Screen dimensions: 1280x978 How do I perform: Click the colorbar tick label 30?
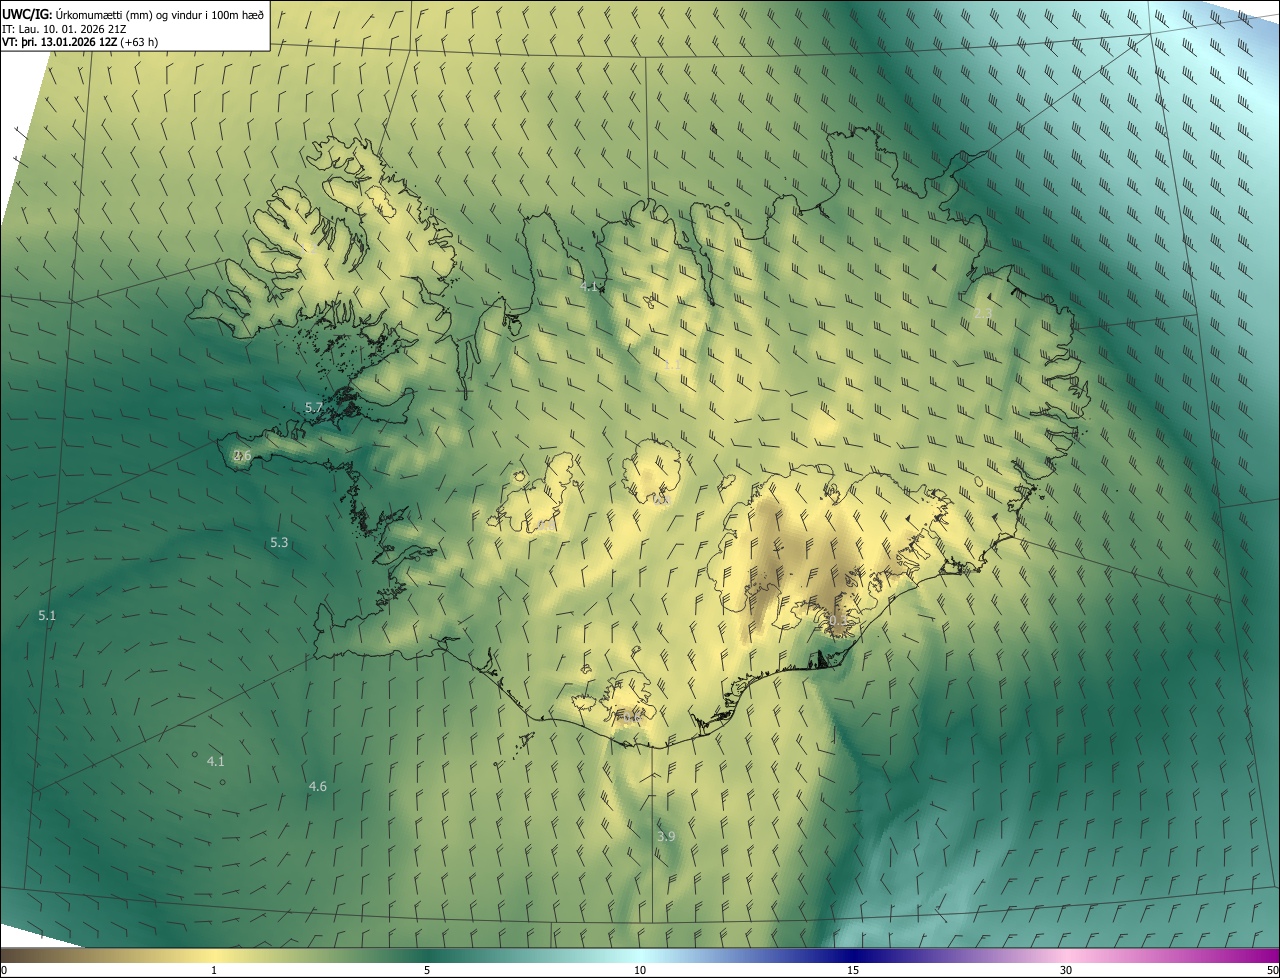tap(1066, 970)
